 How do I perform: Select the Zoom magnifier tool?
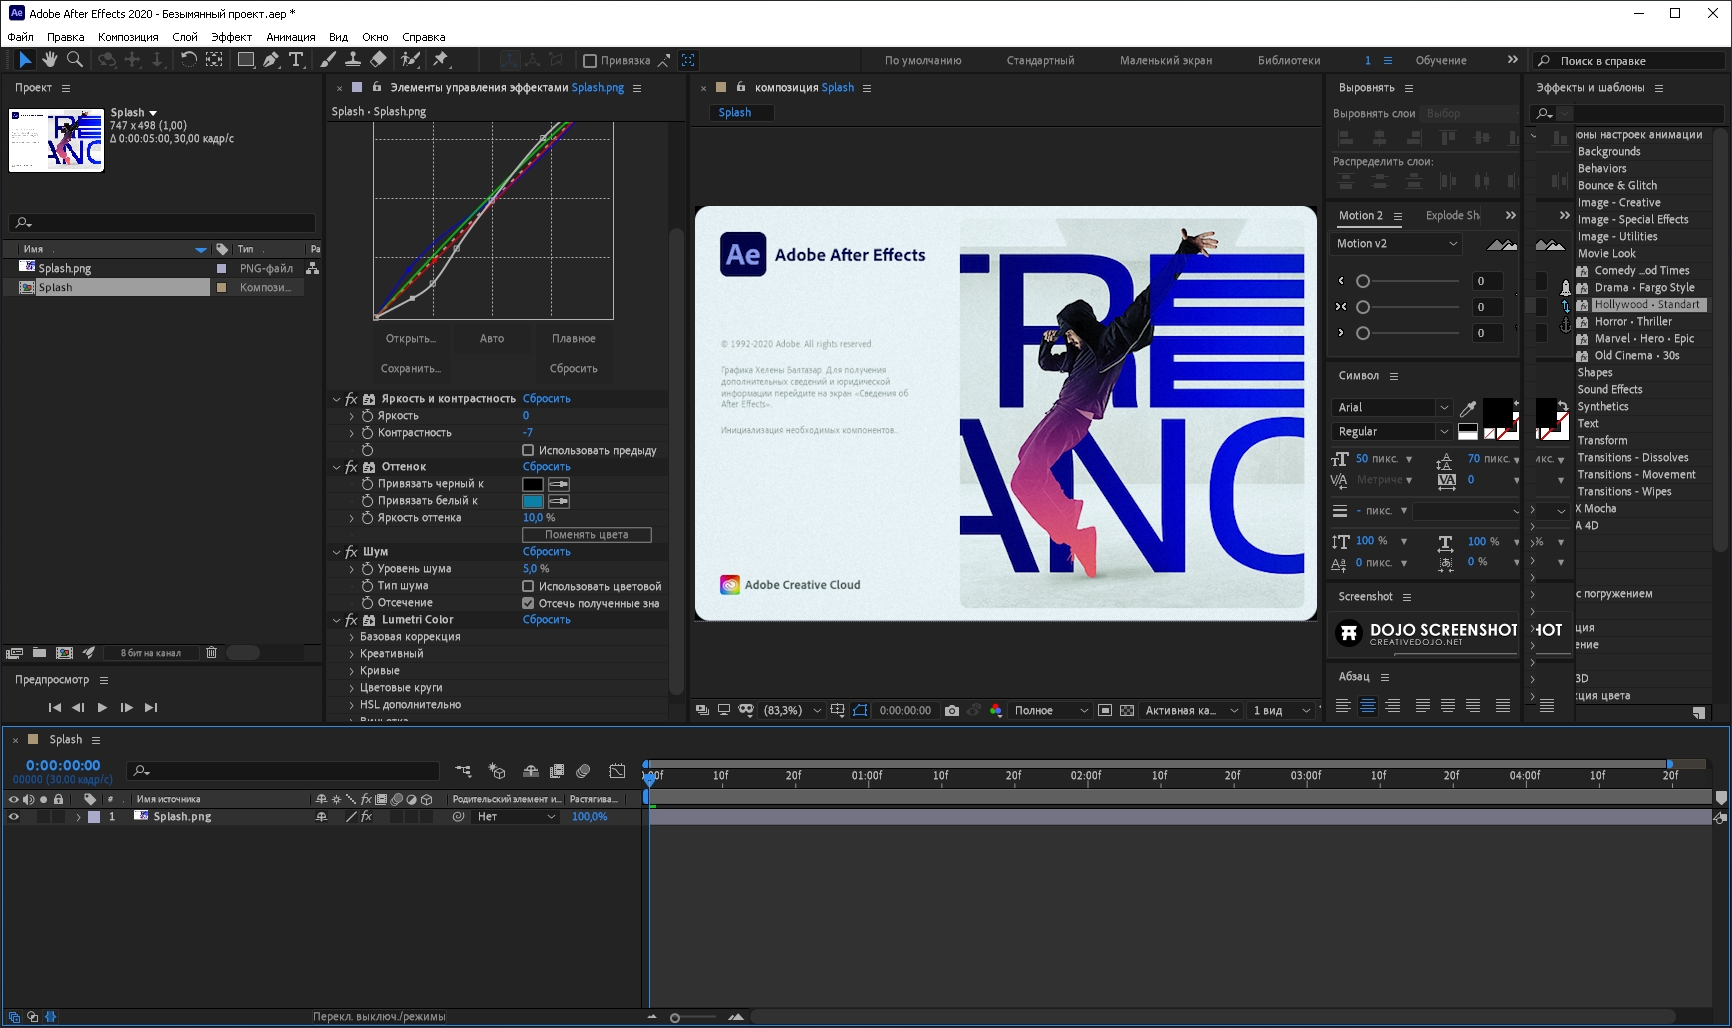(75, 60)
